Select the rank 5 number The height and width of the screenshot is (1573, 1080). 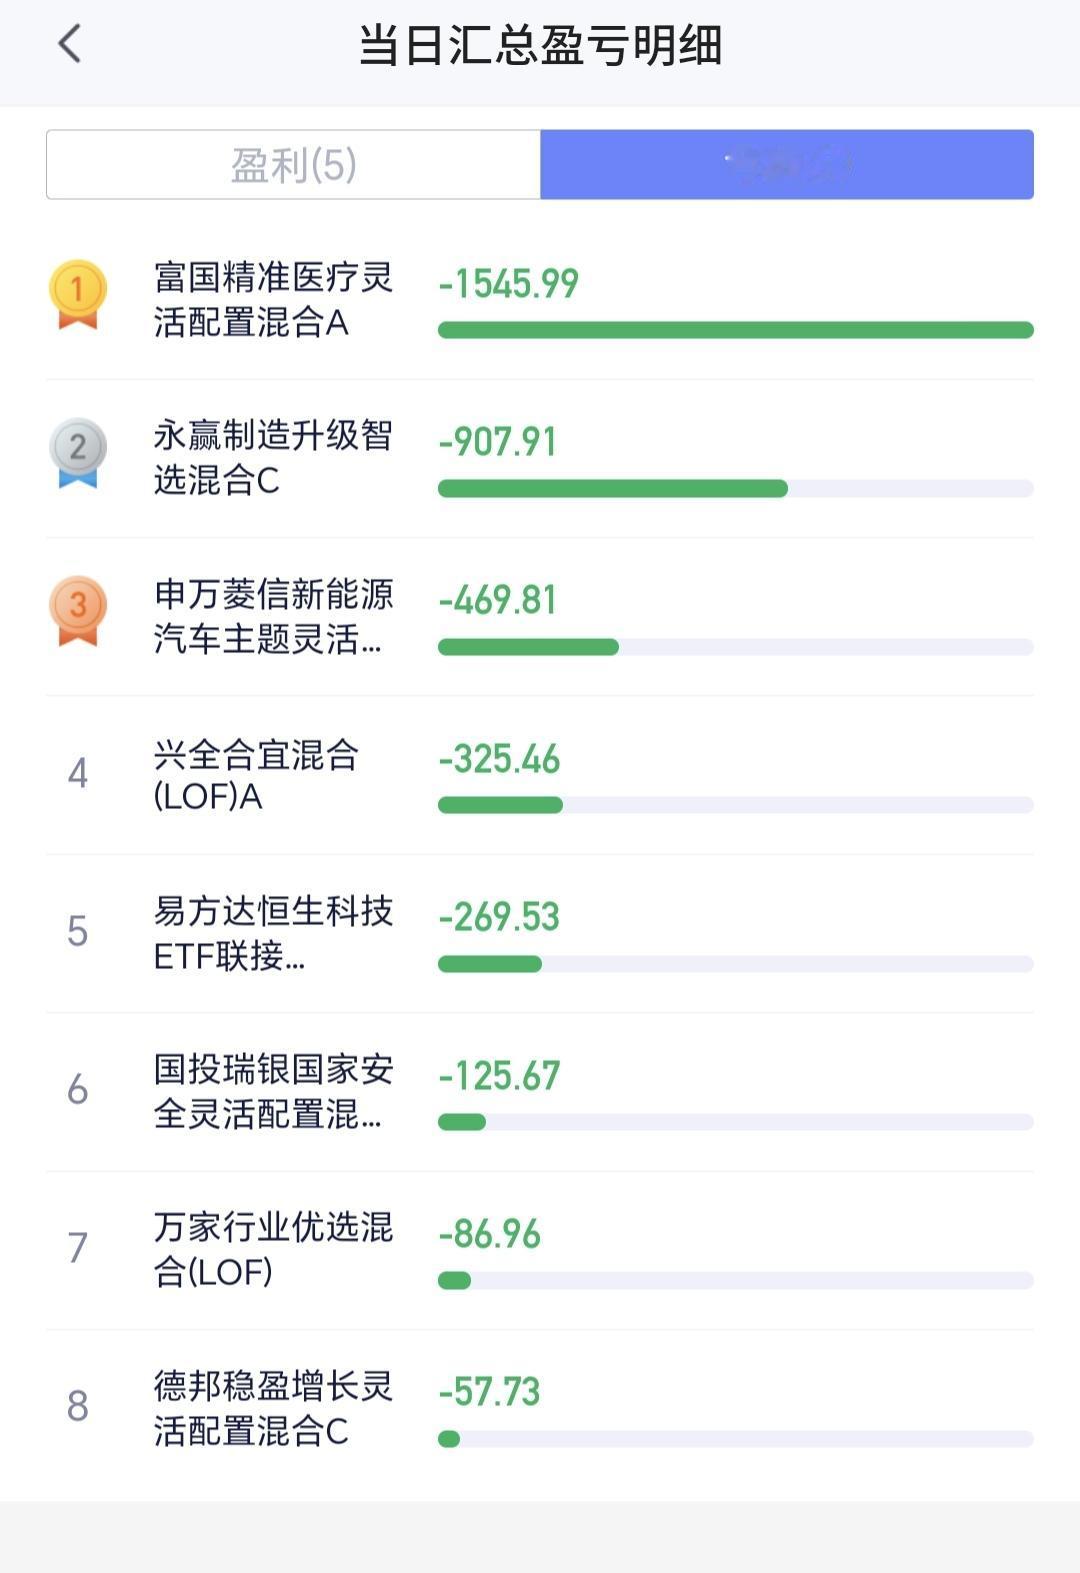click(78, 931)
